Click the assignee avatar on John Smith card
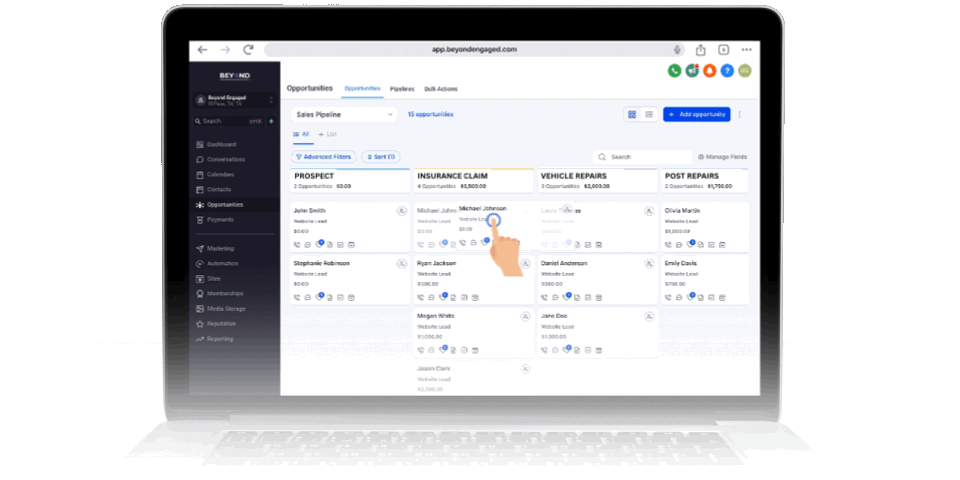This screenshot has width=960, height=480. (x=402, y=211)
